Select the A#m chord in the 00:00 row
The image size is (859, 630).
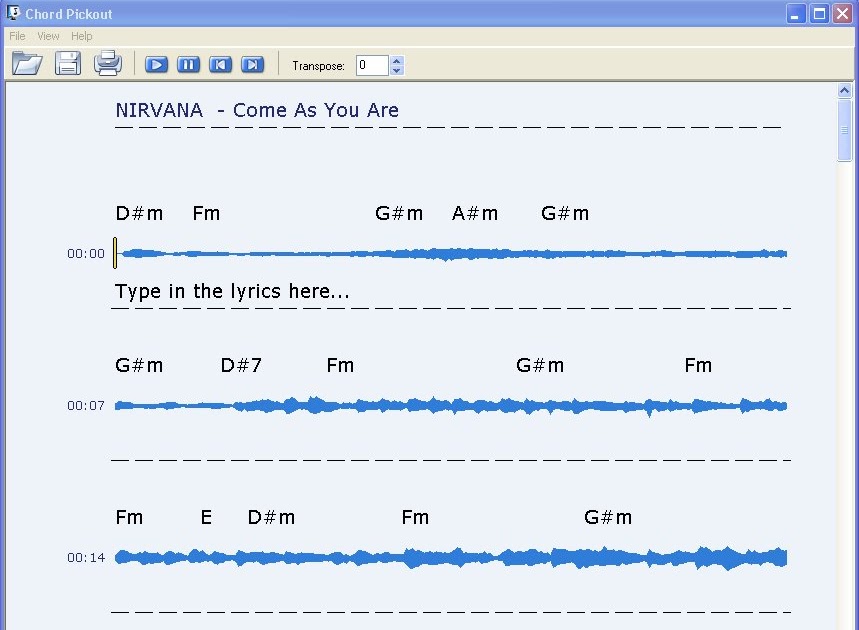[x=475, y=213]
